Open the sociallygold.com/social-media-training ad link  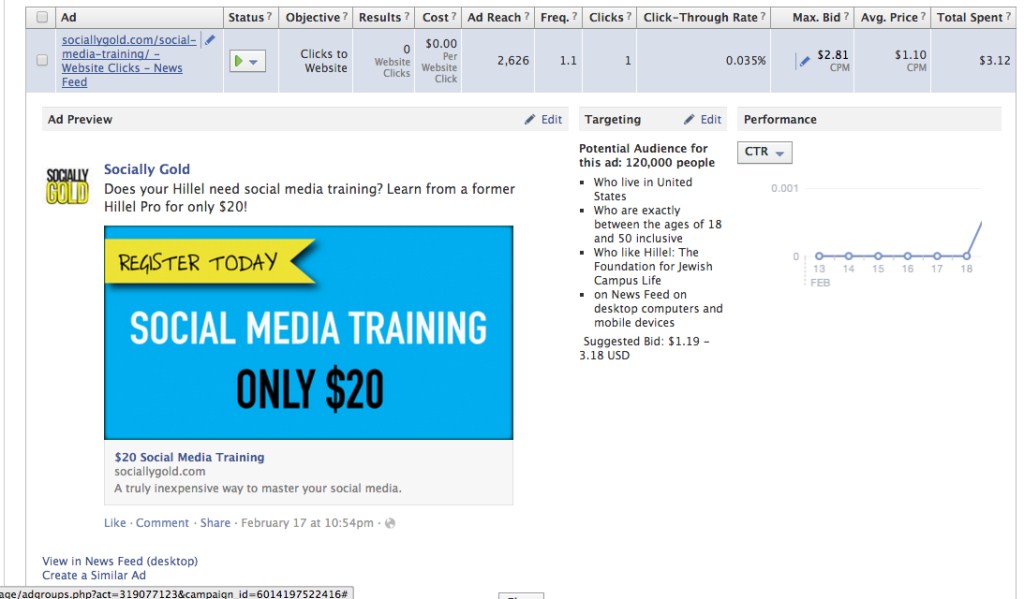coord(129,61)
